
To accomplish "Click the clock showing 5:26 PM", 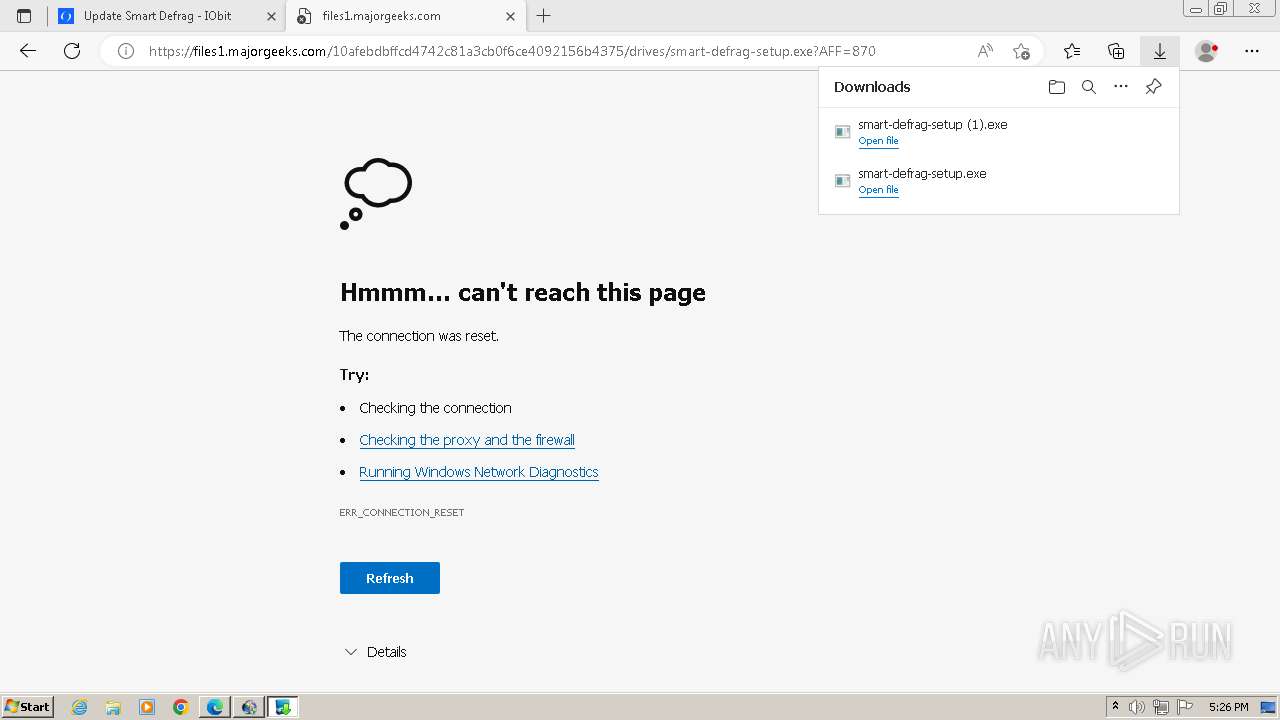I will coord(1228,707).
